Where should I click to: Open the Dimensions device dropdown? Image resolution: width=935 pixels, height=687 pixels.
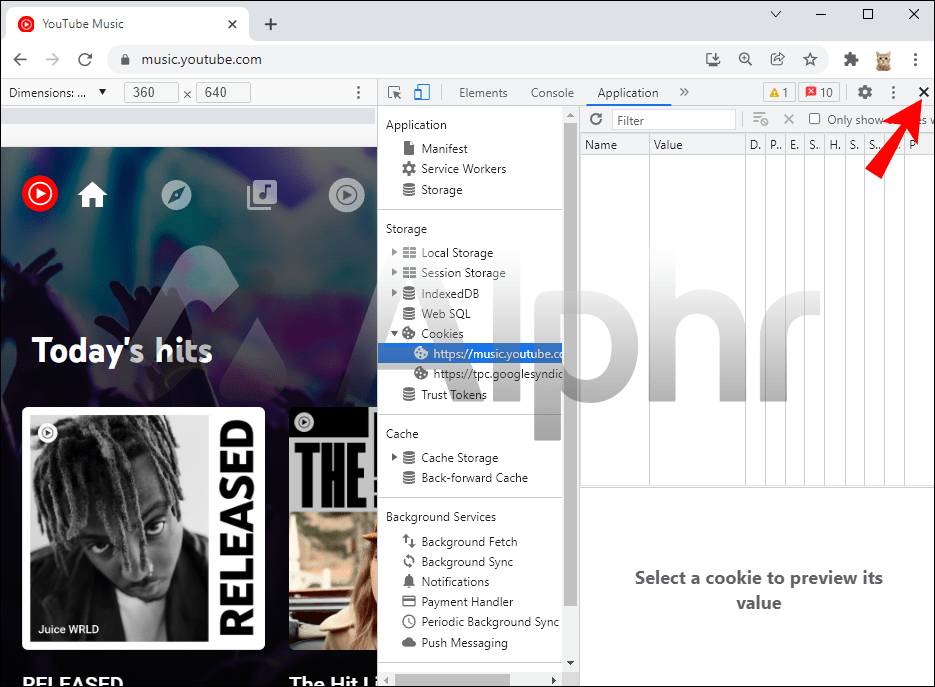tap(57, 92)
